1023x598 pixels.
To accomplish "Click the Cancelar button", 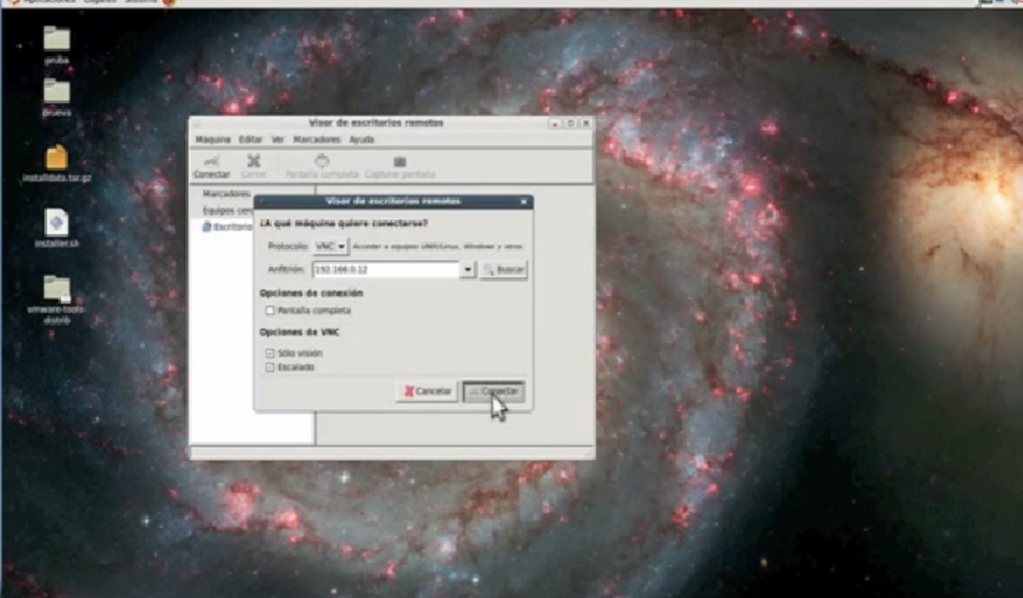I will (x=427, y=391).
